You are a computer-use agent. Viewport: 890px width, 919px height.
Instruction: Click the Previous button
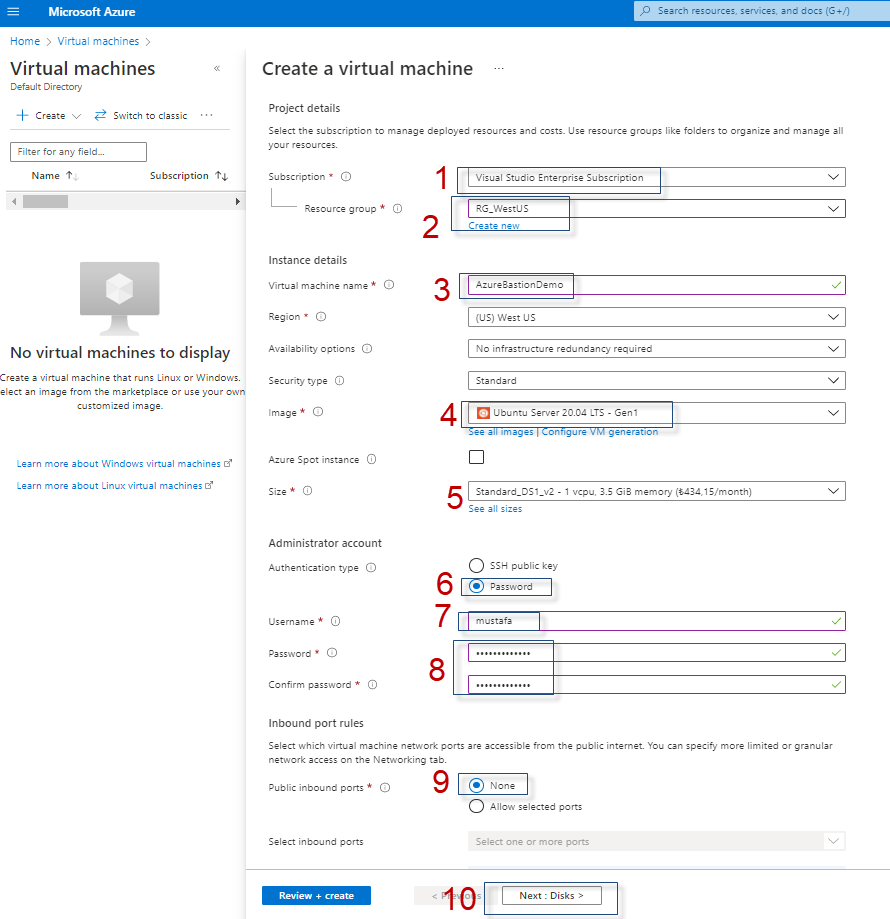pos(455,896)
